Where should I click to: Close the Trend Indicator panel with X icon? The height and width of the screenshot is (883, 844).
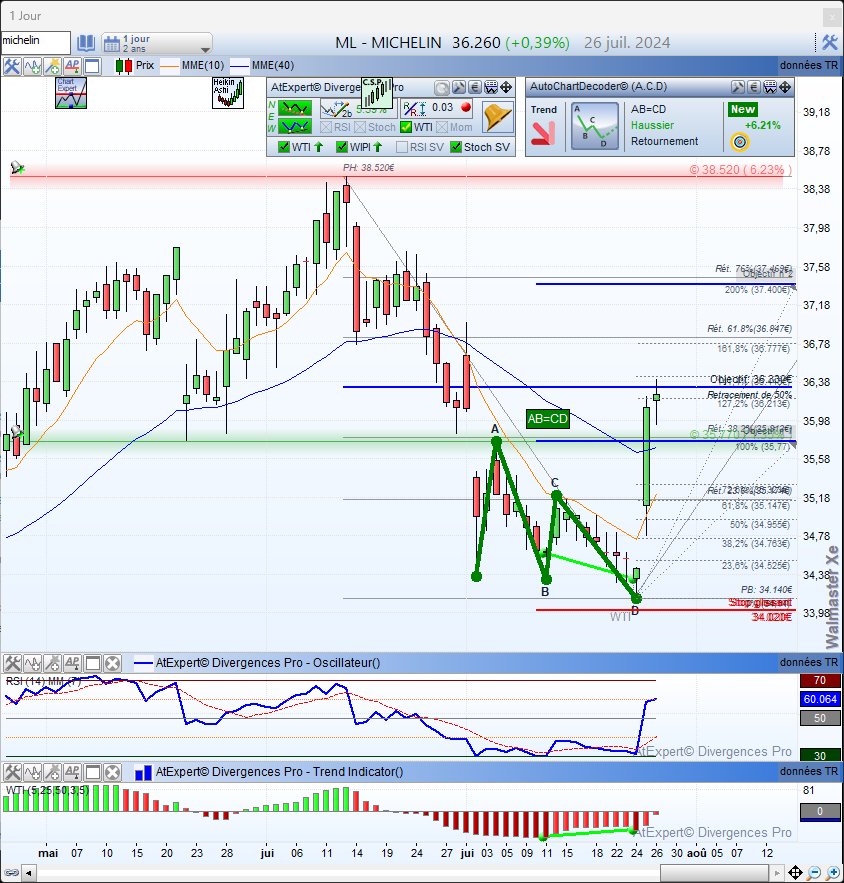click(113, 772)
